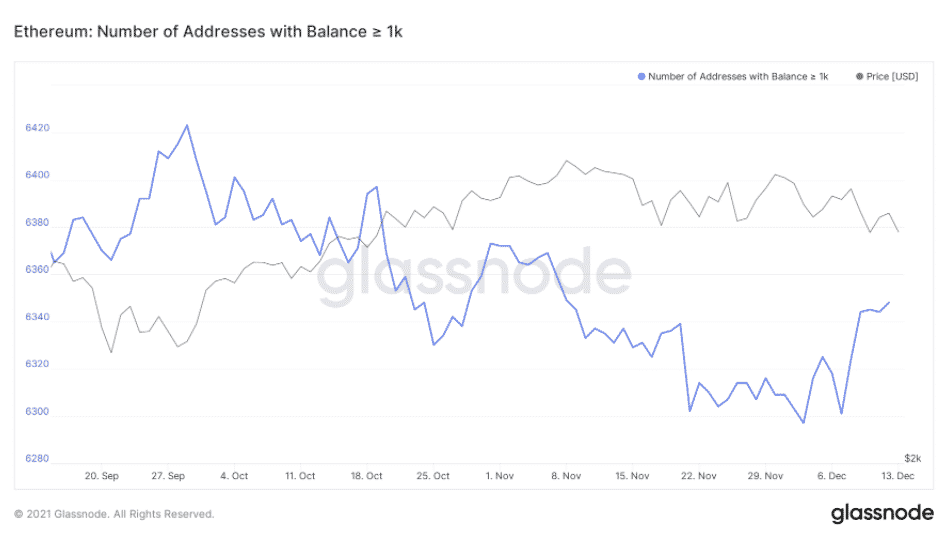
Task: Click the highest peak of the blue line
Action: tap(187, 126)
